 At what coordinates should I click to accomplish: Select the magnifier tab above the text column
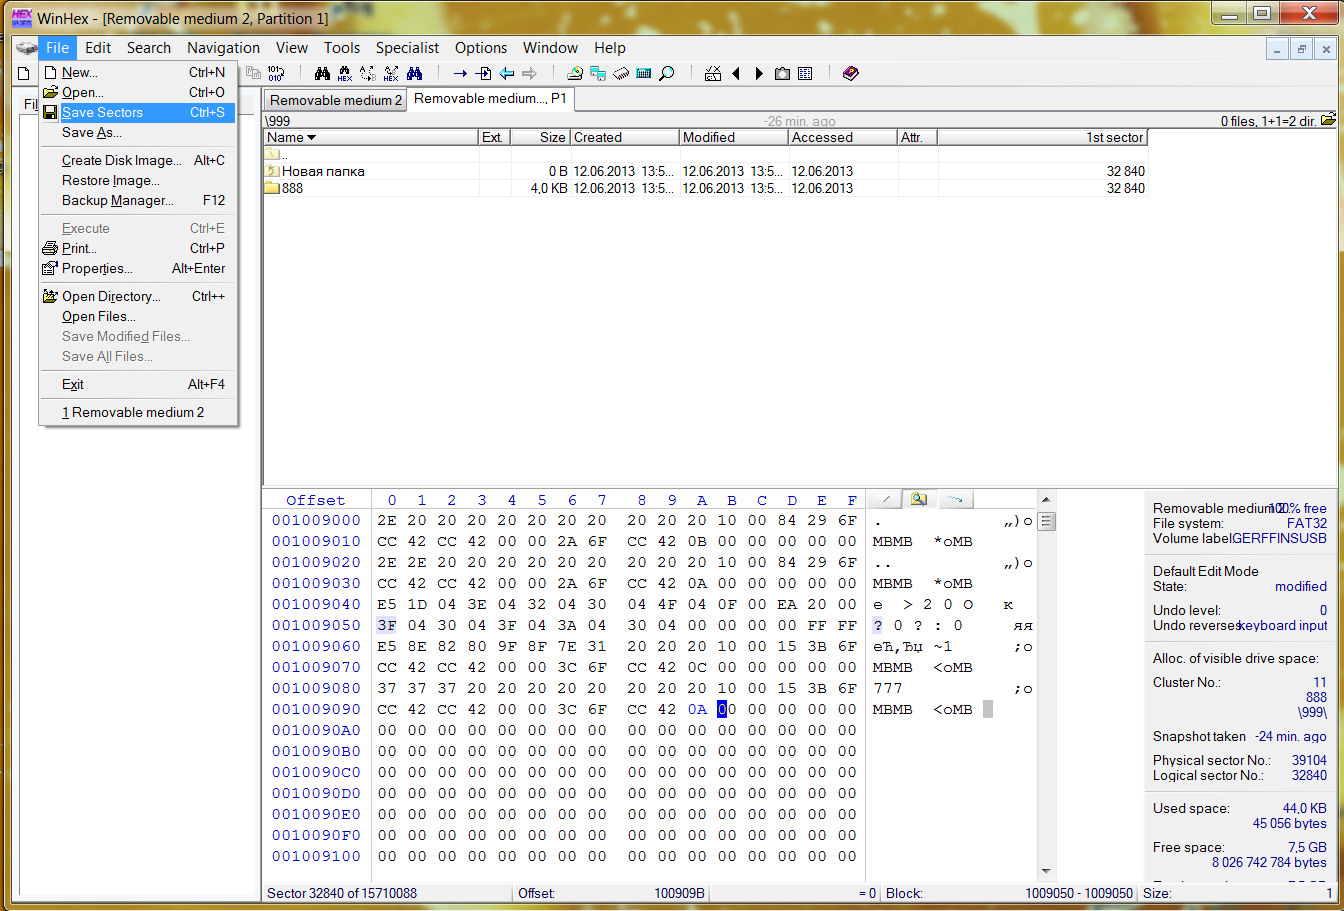(919, 499)
